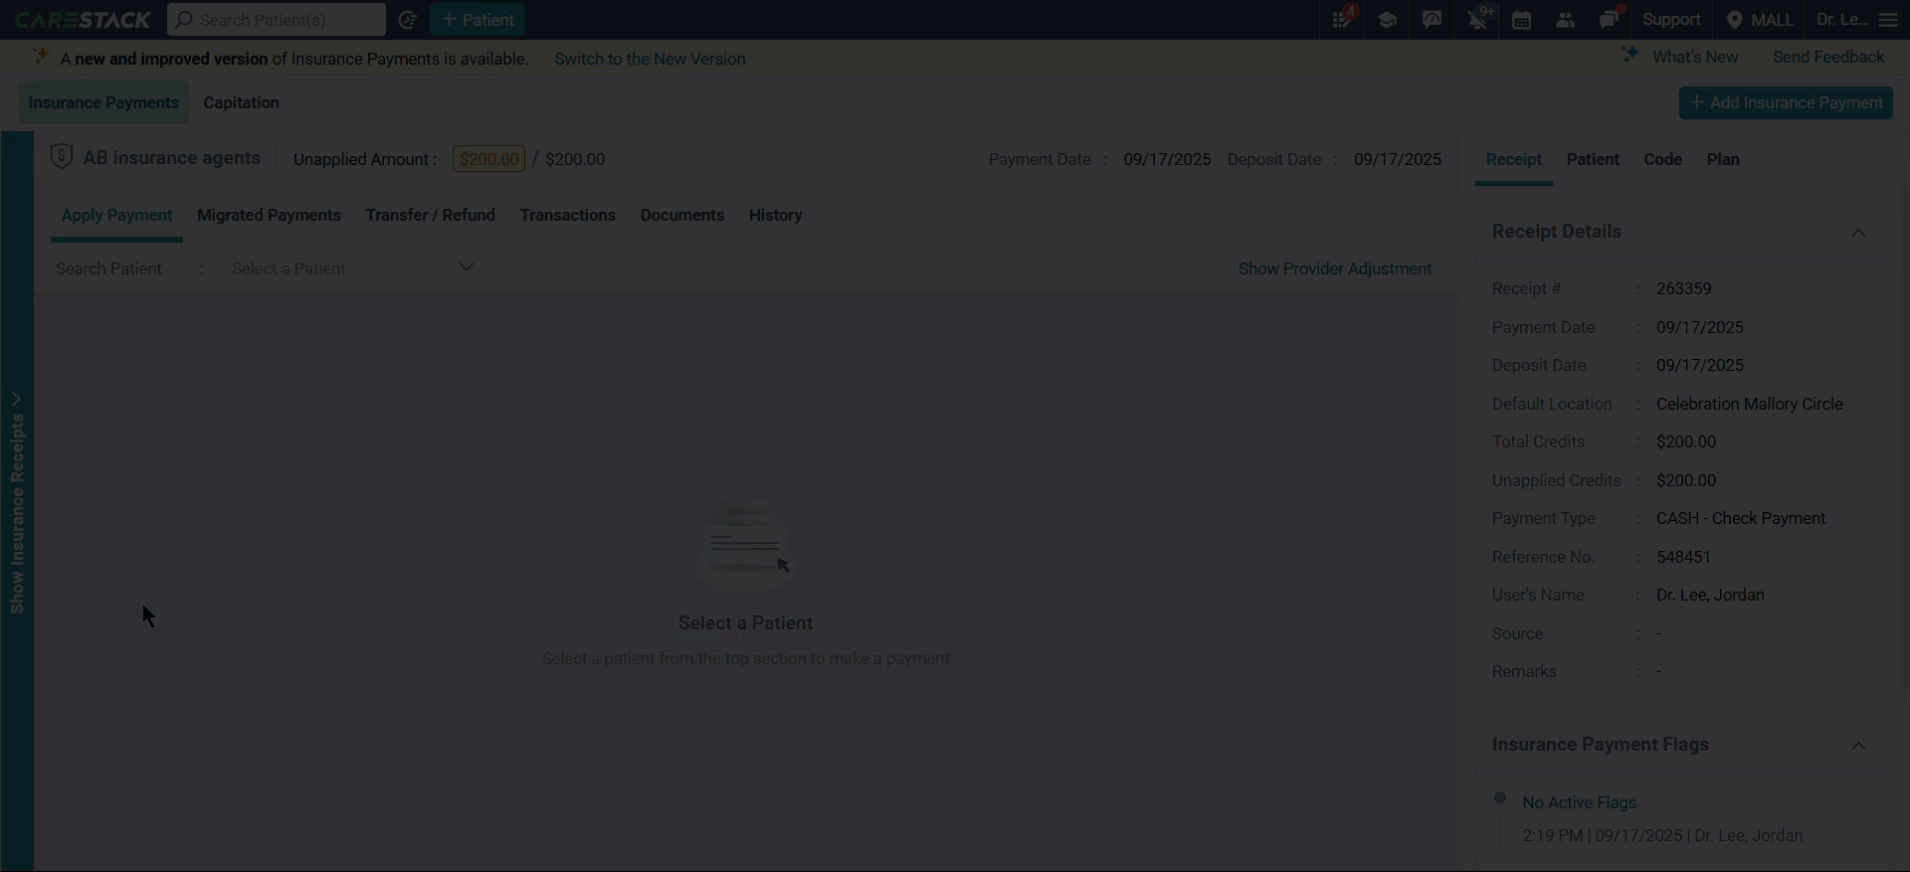1910x872 pixels.
Task: Click the CareStack logo
Action: pyautogui.click(x=82, y=20)
